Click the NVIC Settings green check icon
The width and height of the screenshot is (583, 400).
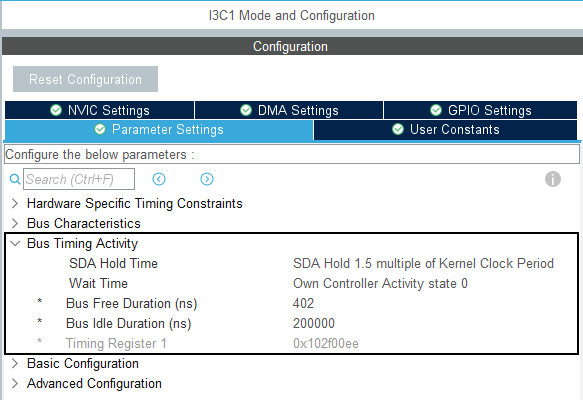(56, 110)
